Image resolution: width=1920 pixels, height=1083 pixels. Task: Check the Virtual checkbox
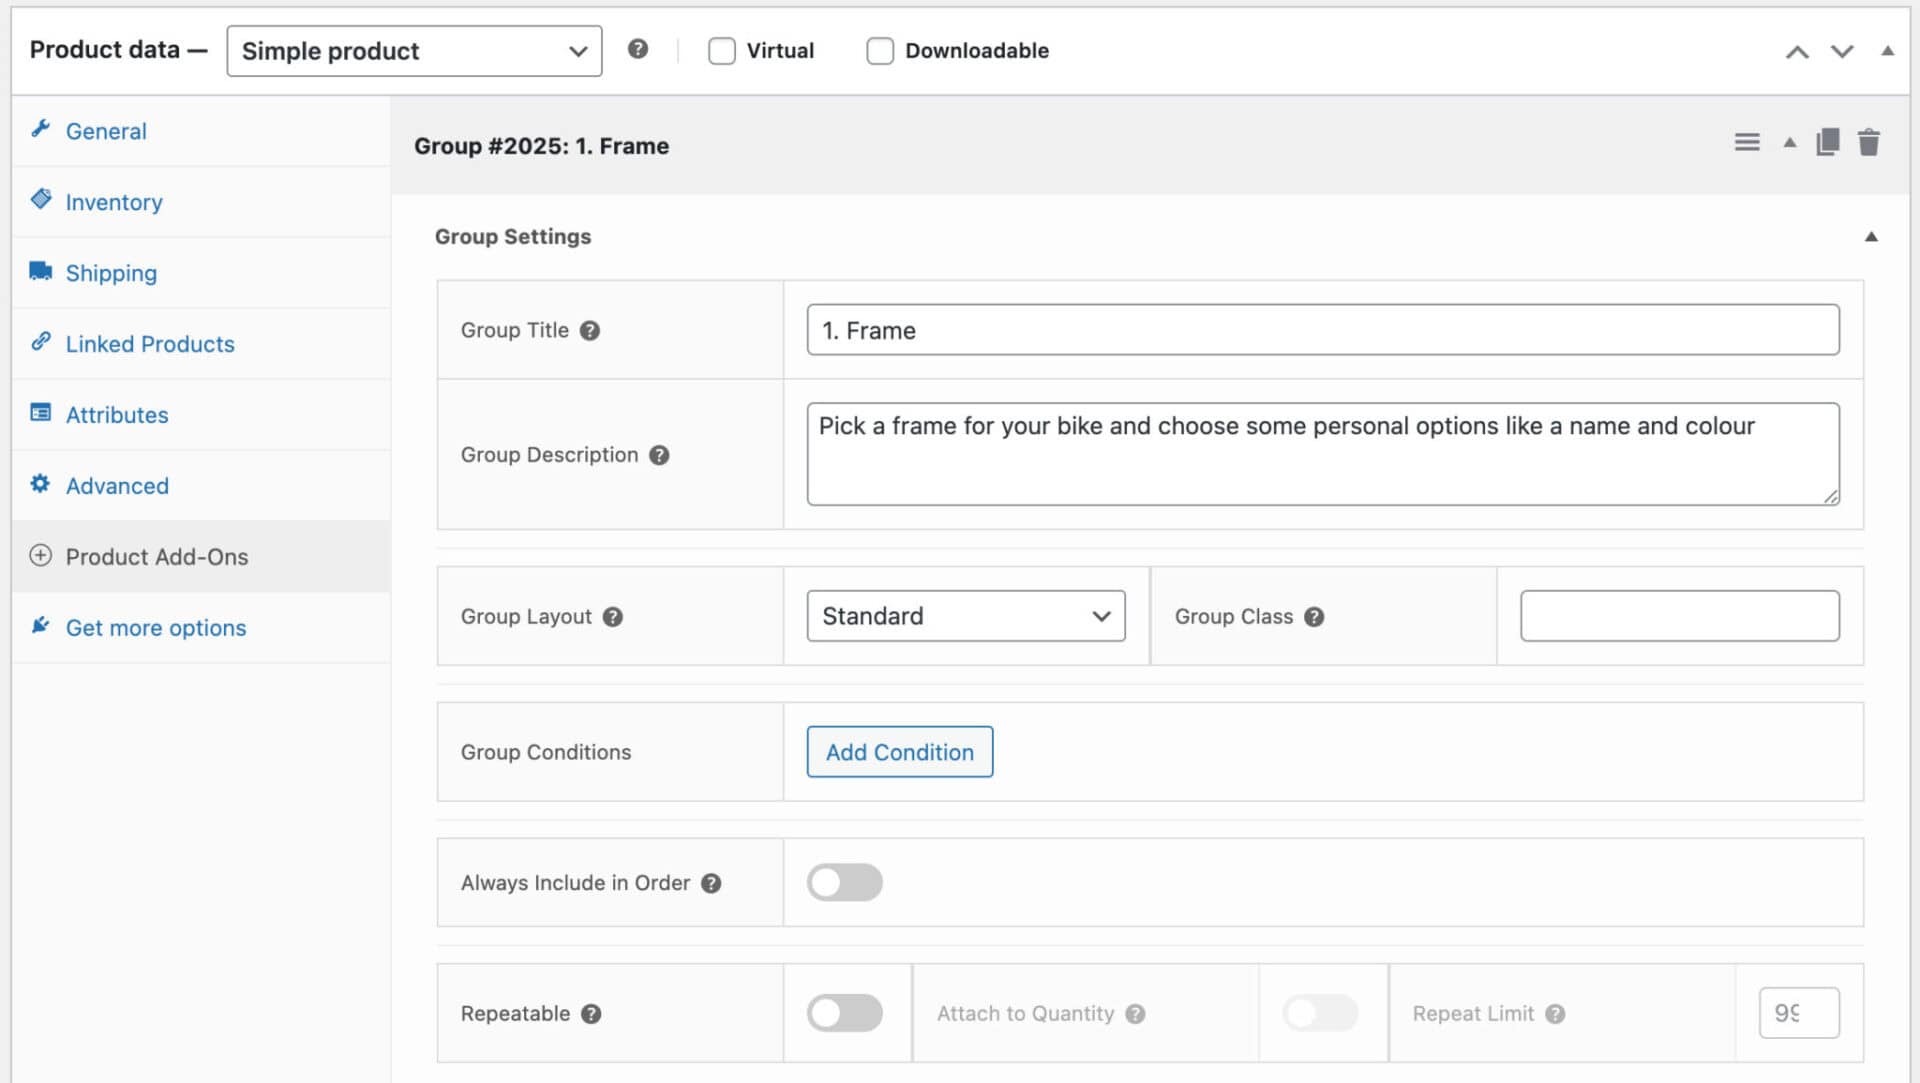click(x=721, y=51)
